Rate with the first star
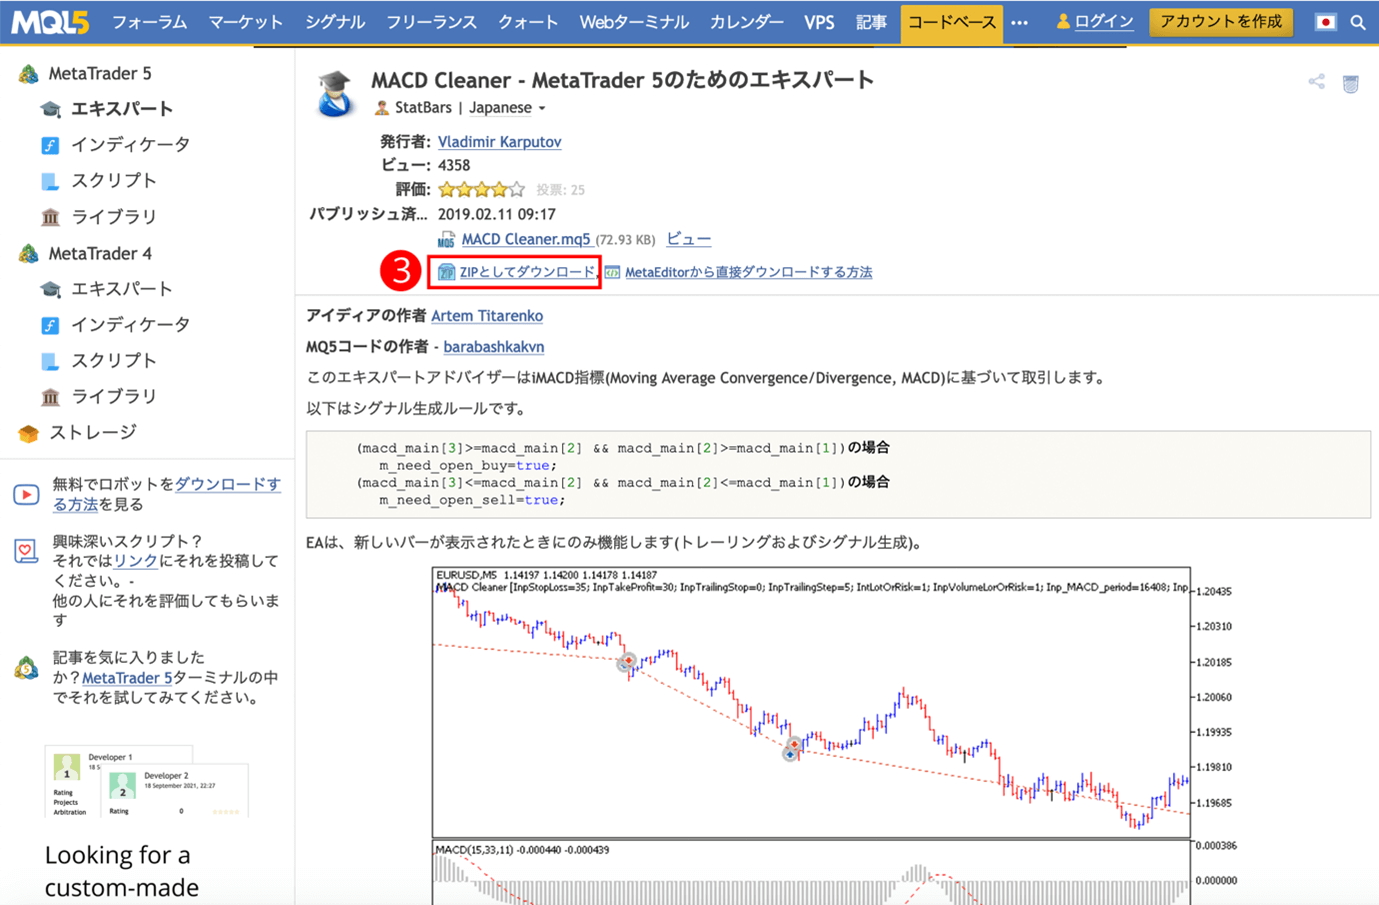Image resolution: width=1379 pixels, height=905 pixels. coord(447,190)
